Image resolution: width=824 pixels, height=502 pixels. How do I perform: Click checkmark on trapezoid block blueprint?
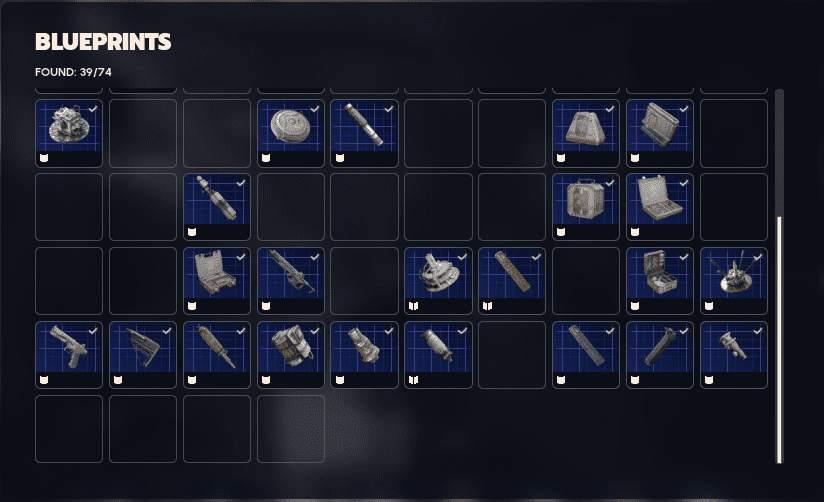610,109
